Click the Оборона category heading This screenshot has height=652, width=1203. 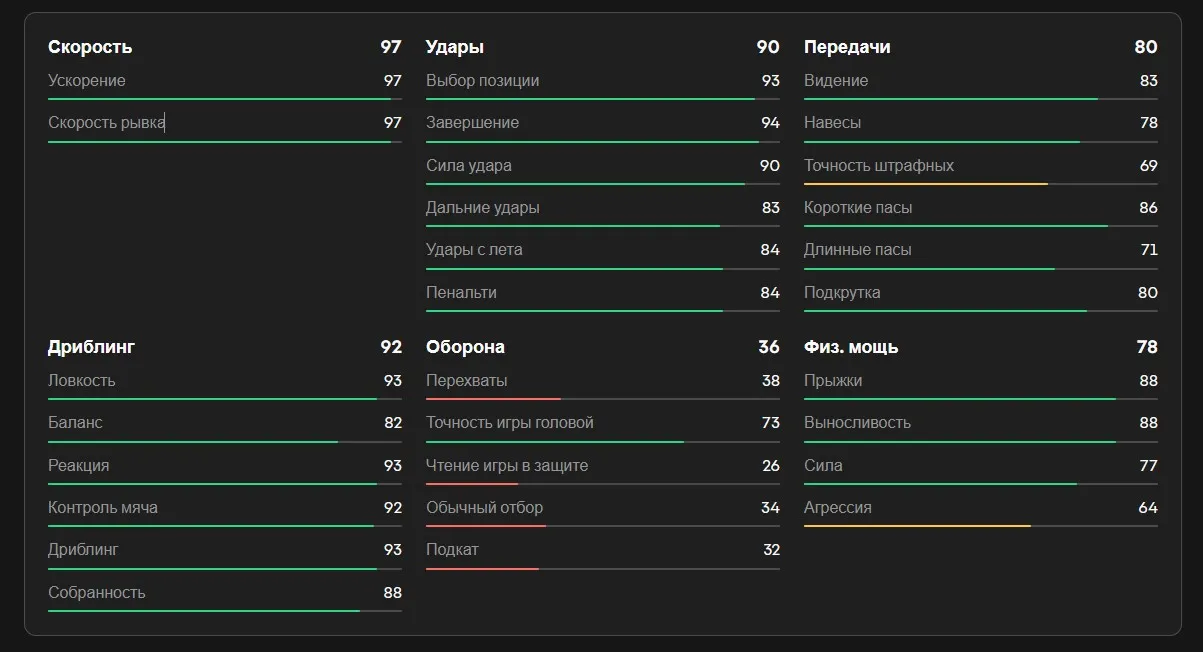click(x=465, y=347)
